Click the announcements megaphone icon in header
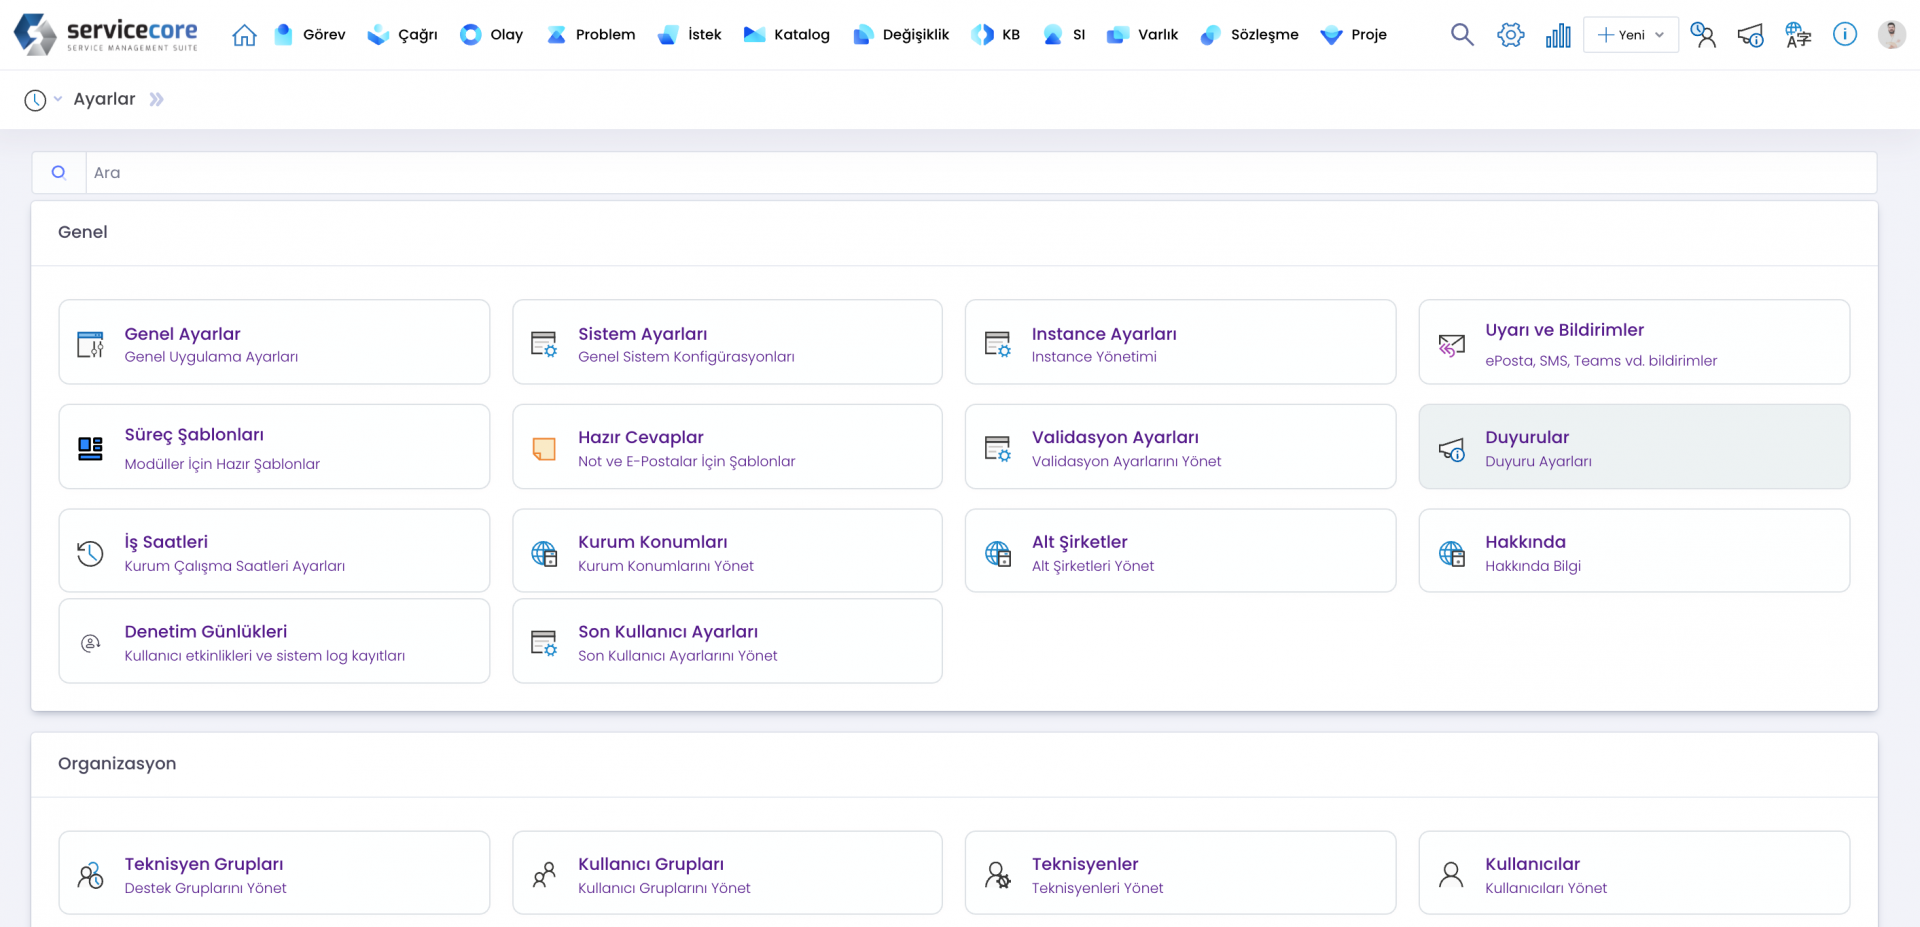Image resolution: width=1920 pixels, height=927 pixels. [1750, 35]
